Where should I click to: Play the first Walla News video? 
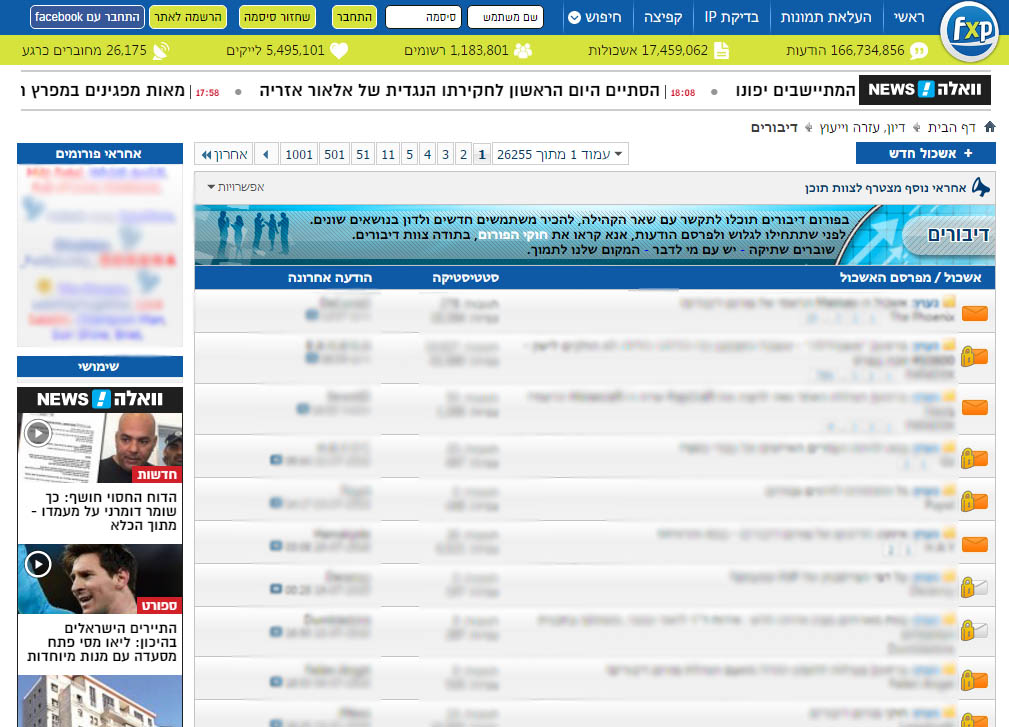38,433
